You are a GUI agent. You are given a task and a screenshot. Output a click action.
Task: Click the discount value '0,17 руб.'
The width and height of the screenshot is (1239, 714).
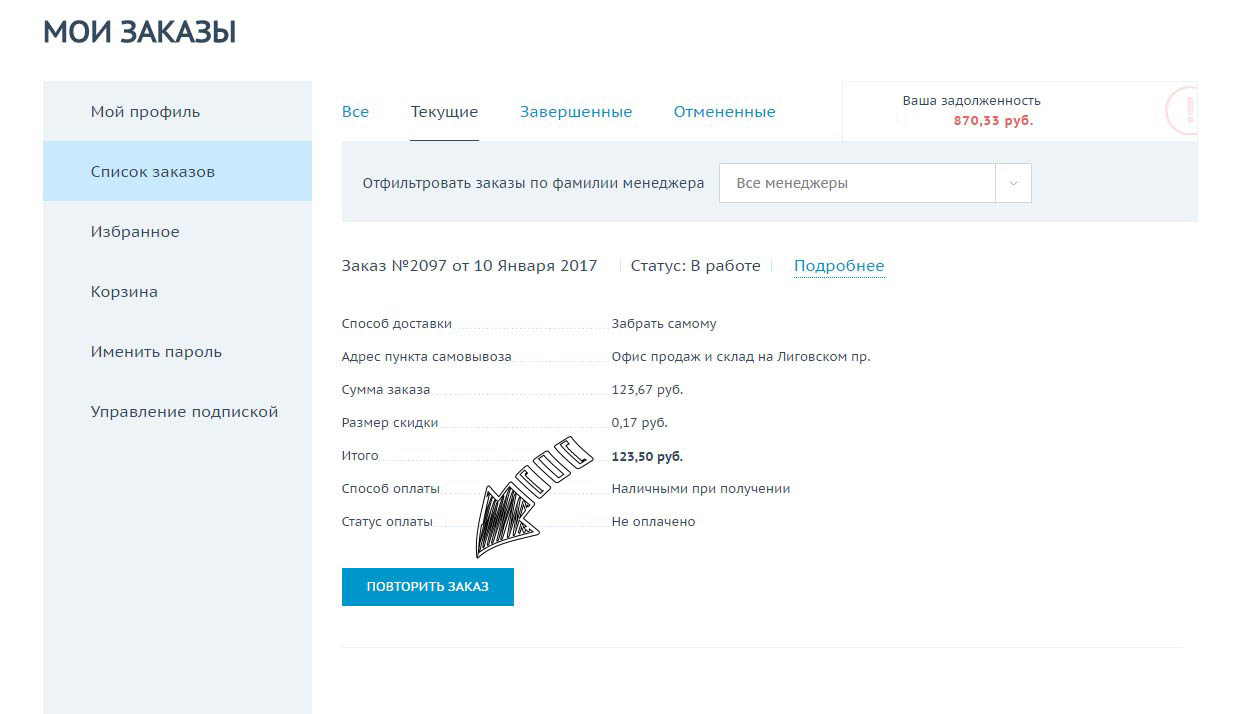[x=639, y=423]
